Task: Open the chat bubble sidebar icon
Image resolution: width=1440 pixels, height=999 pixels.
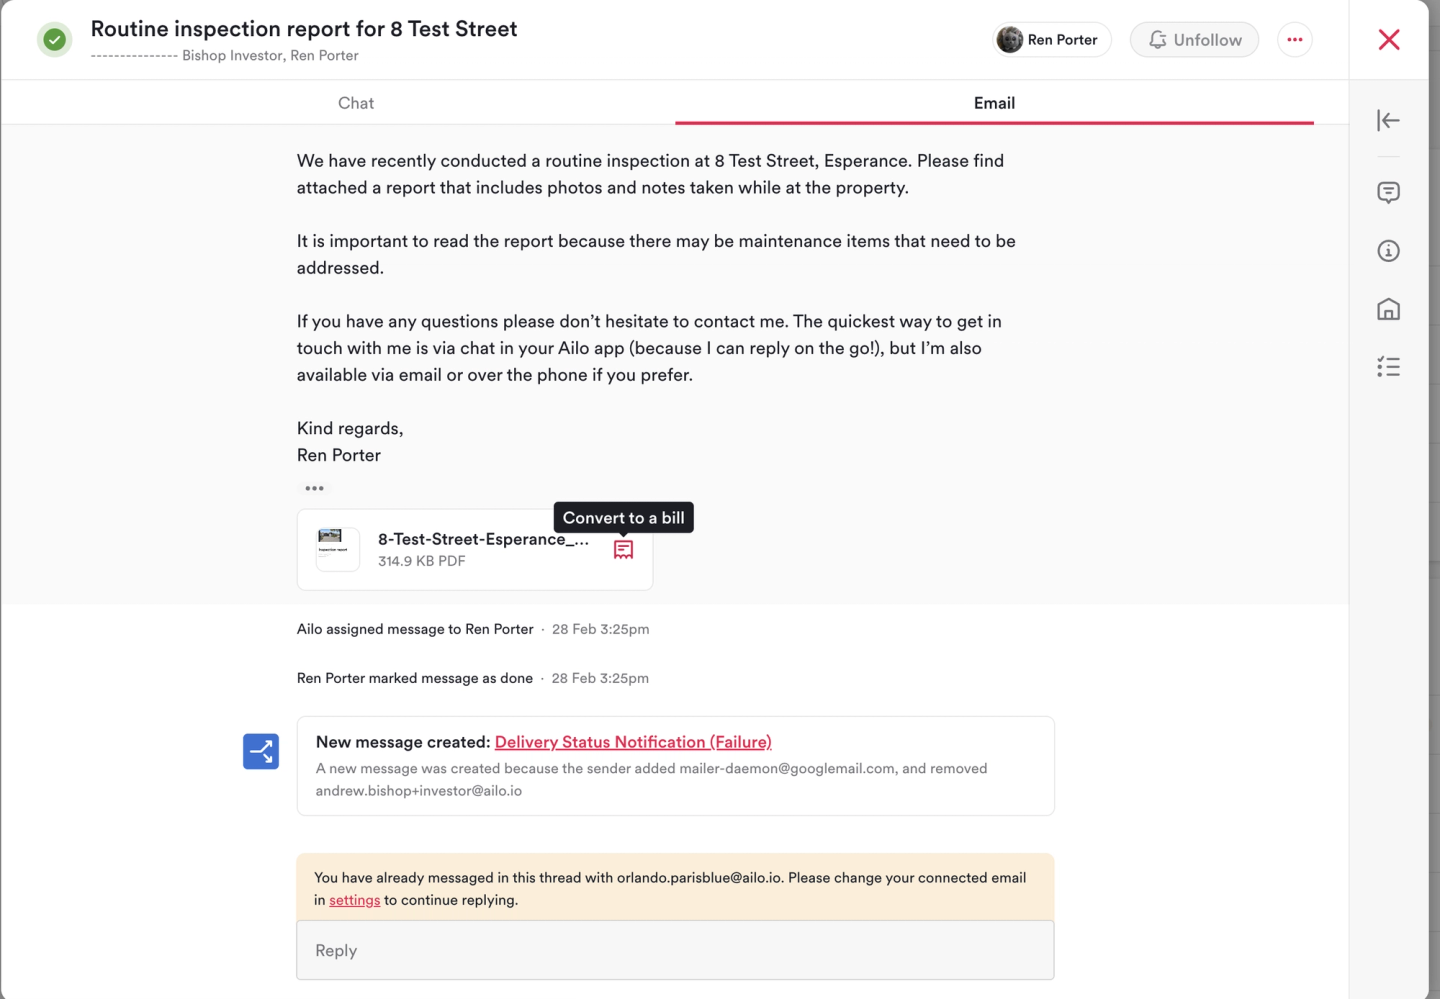Action: click(x=1388, y=192)
